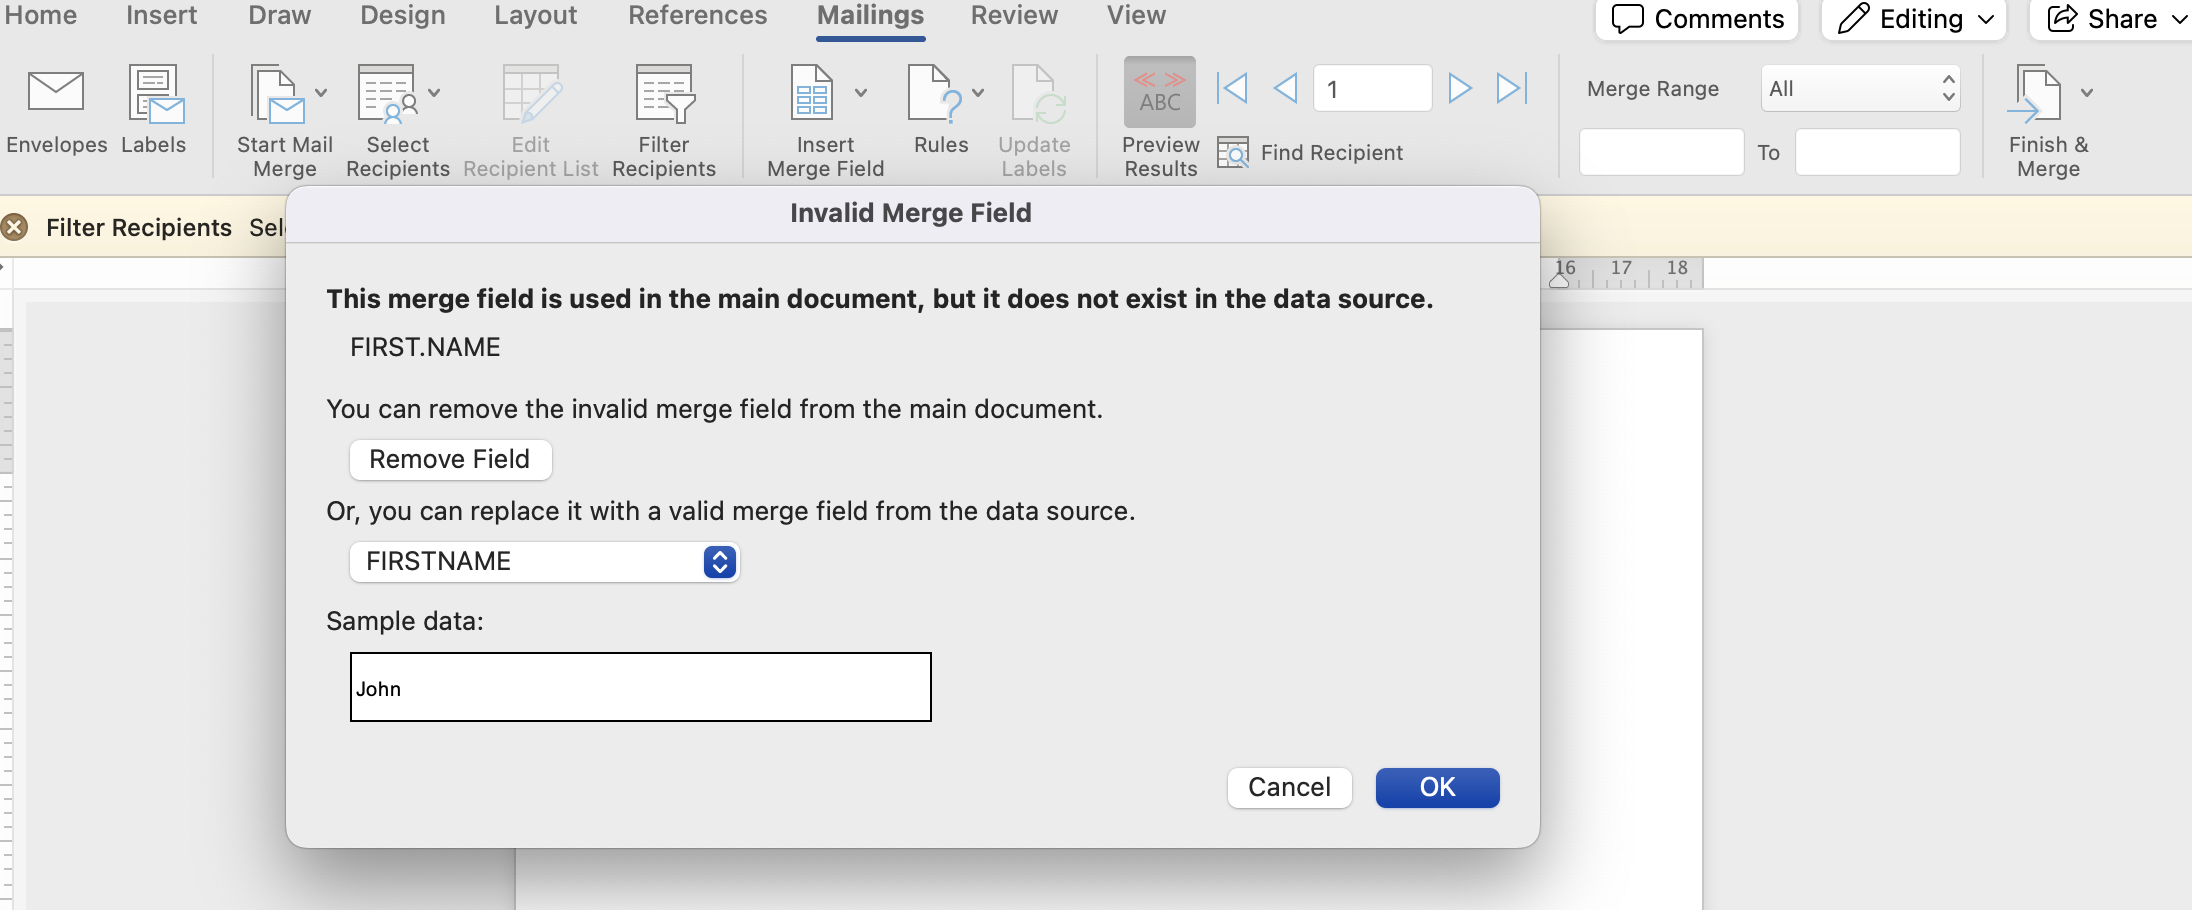Switch to the Design tab
This screenshot has width=2192, height=910.
click(x=403, y=15)
